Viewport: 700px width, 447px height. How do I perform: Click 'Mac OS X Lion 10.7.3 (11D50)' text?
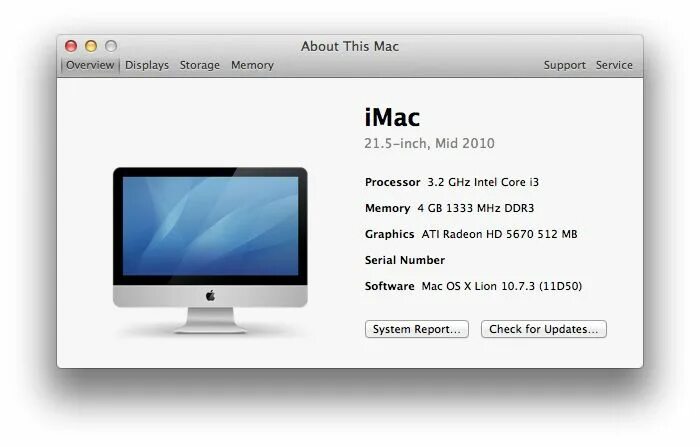click(502, 286)
